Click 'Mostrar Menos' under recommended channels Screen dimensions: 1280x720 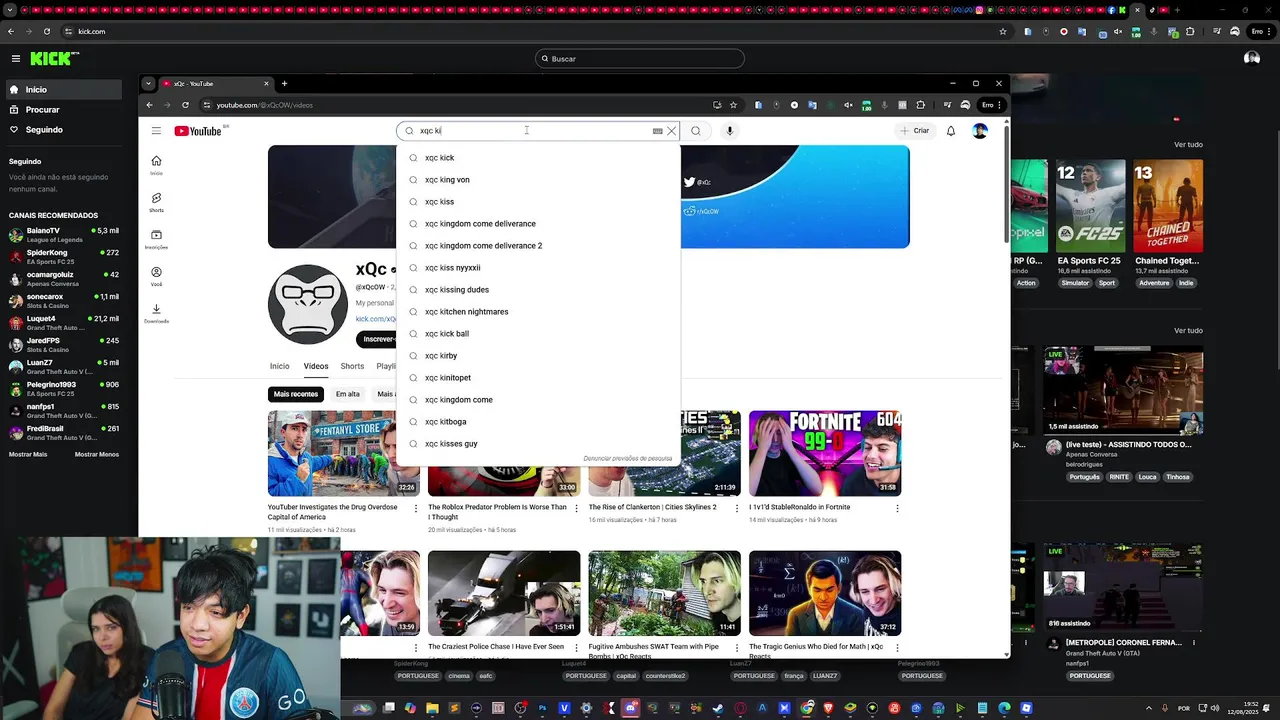pos(97,454)
